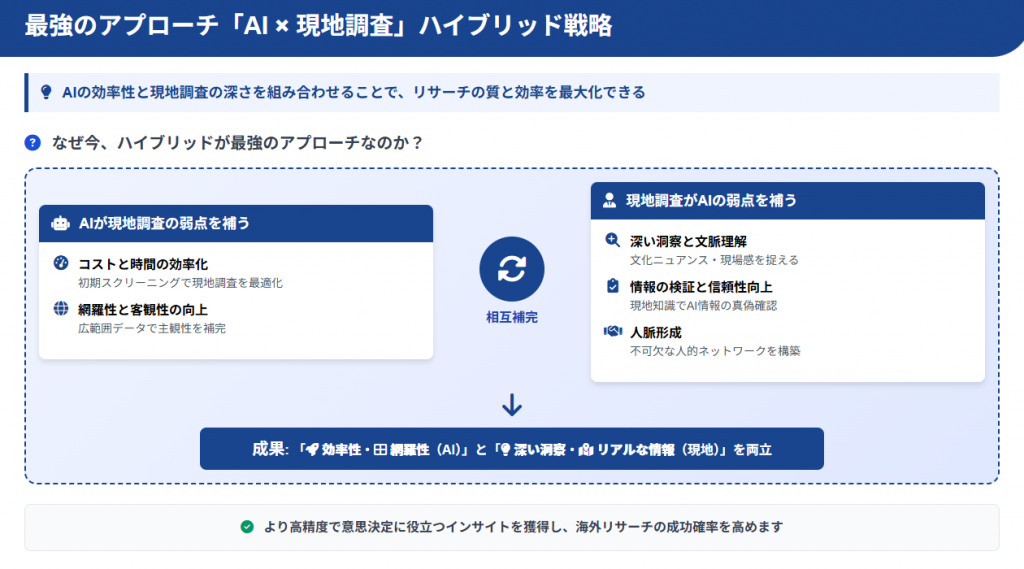Click the rocket icon in the 成果 bar

312,449
